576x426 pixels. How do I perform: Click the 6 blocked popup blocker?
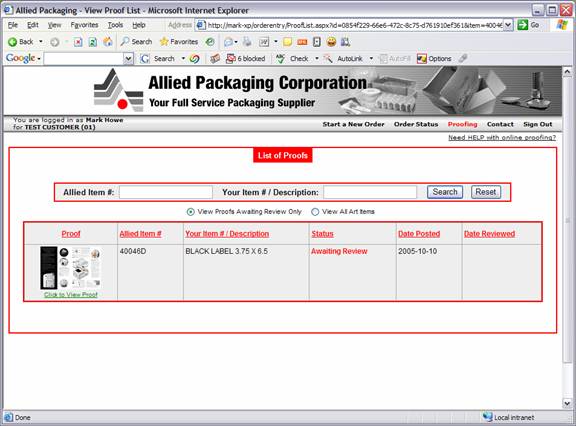(246, 59)
